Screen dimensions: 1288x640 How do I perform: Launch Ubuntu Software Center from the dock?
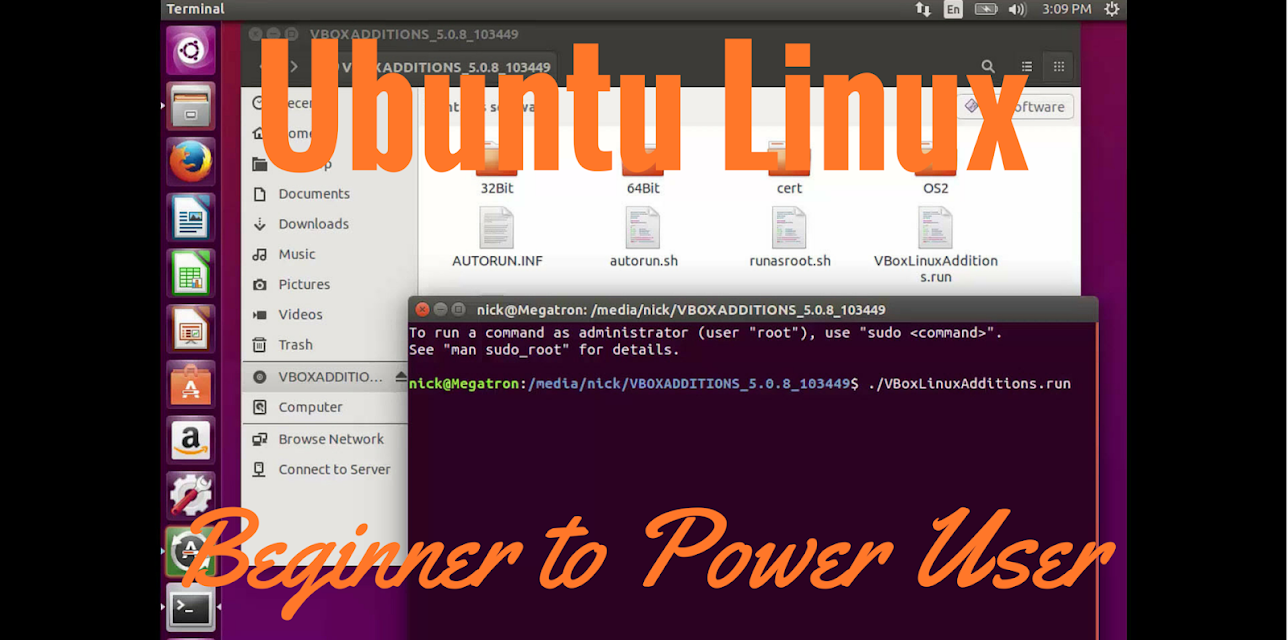click(x=190, y=383)
